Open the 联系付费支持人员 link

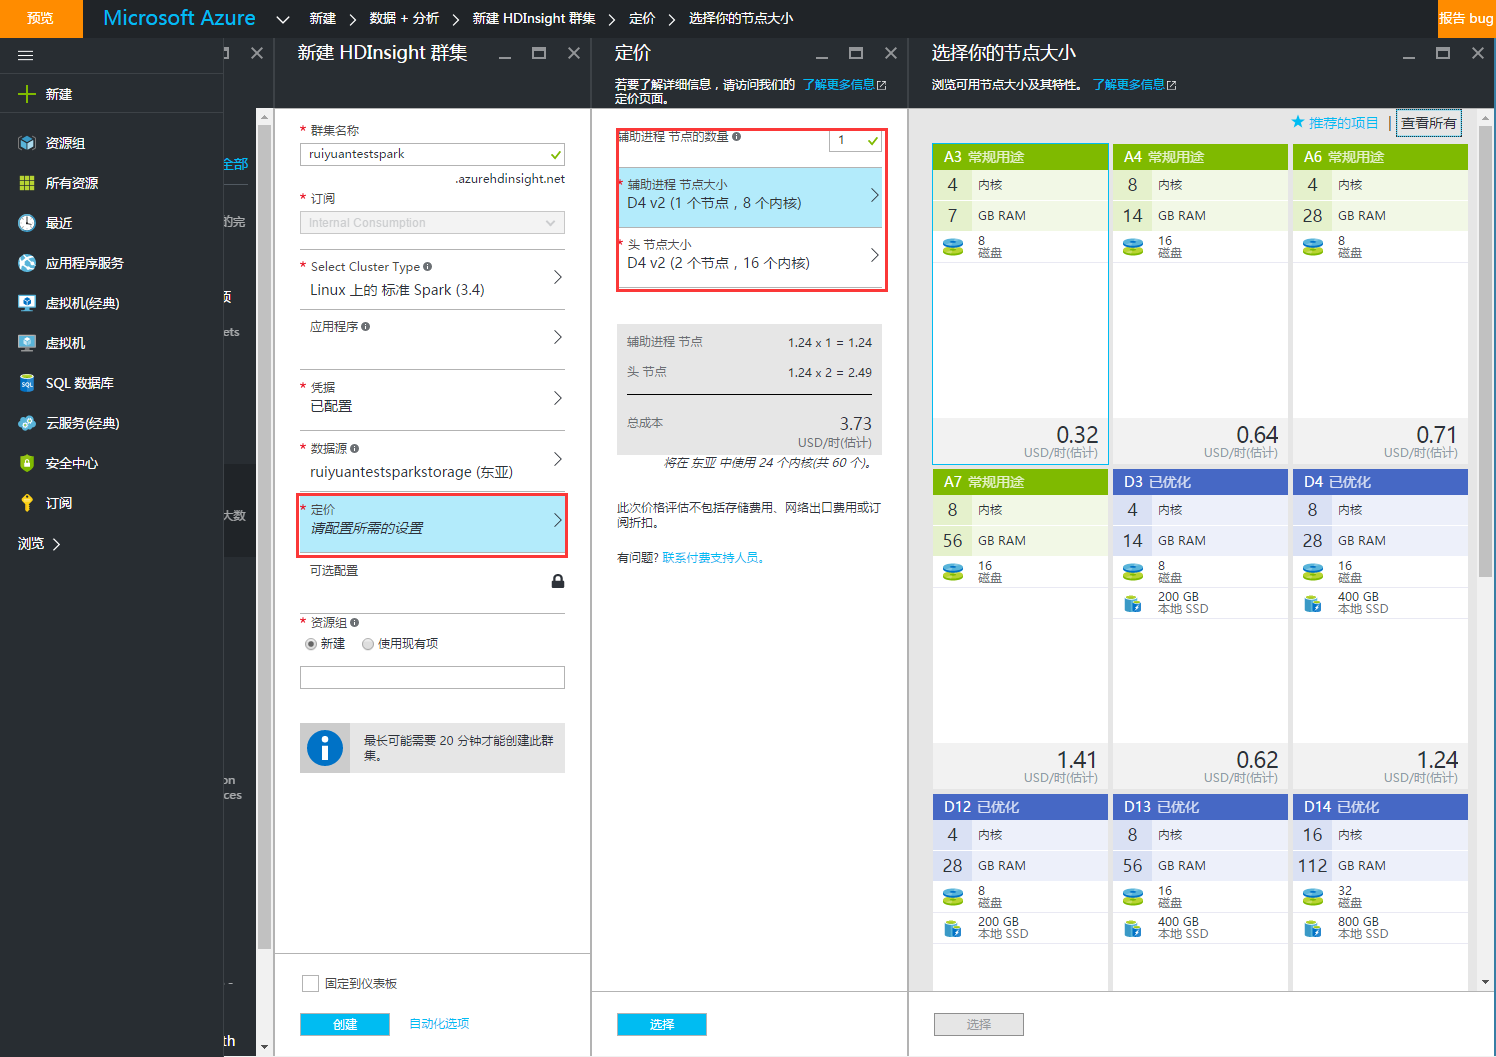pyautogui.click(x=714, y=558)
